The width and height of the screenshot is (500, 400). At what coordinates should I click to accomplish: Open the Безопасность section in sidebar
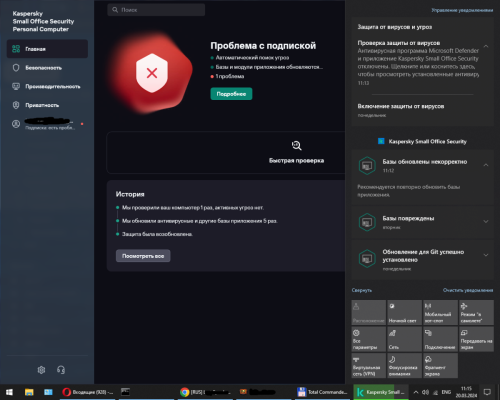[x=47, y=68]
